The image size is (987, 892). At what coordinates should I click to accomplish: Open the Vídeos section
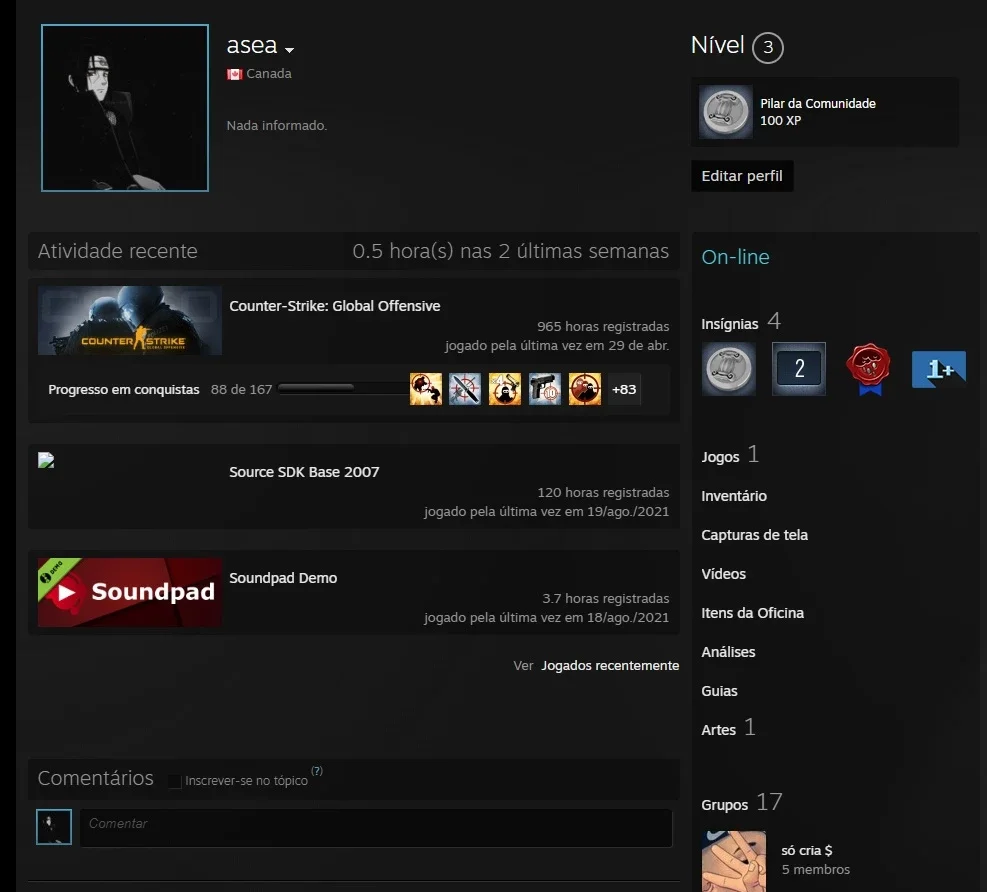tap(723, 574)
